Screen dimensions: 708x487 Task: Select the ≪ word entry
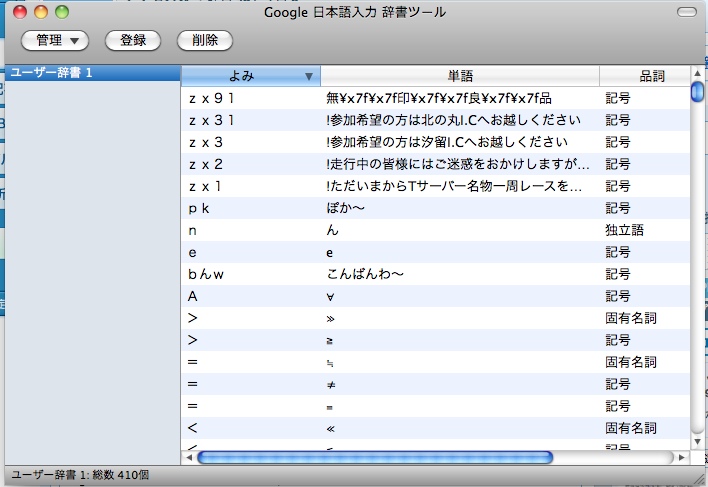pyautogui.click(x=435, y=428)
